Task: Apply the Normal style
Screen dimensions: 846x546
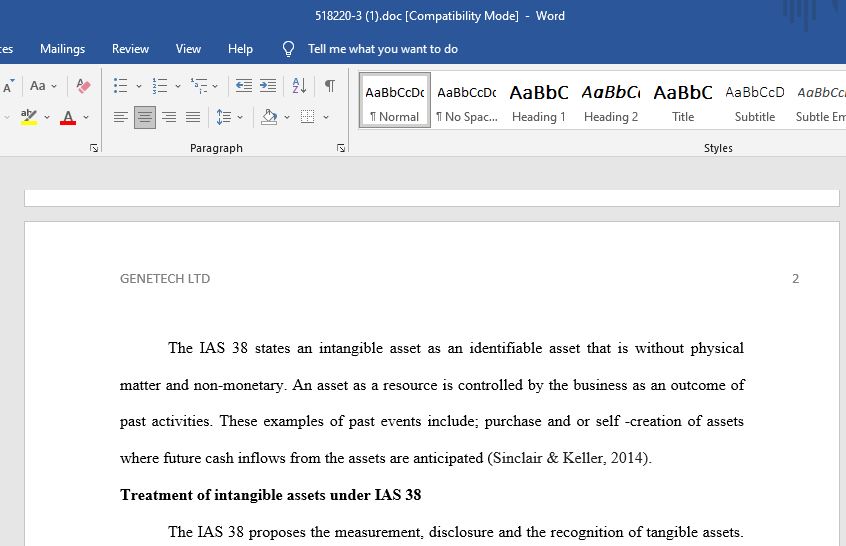Action: [x=395, y=100]
